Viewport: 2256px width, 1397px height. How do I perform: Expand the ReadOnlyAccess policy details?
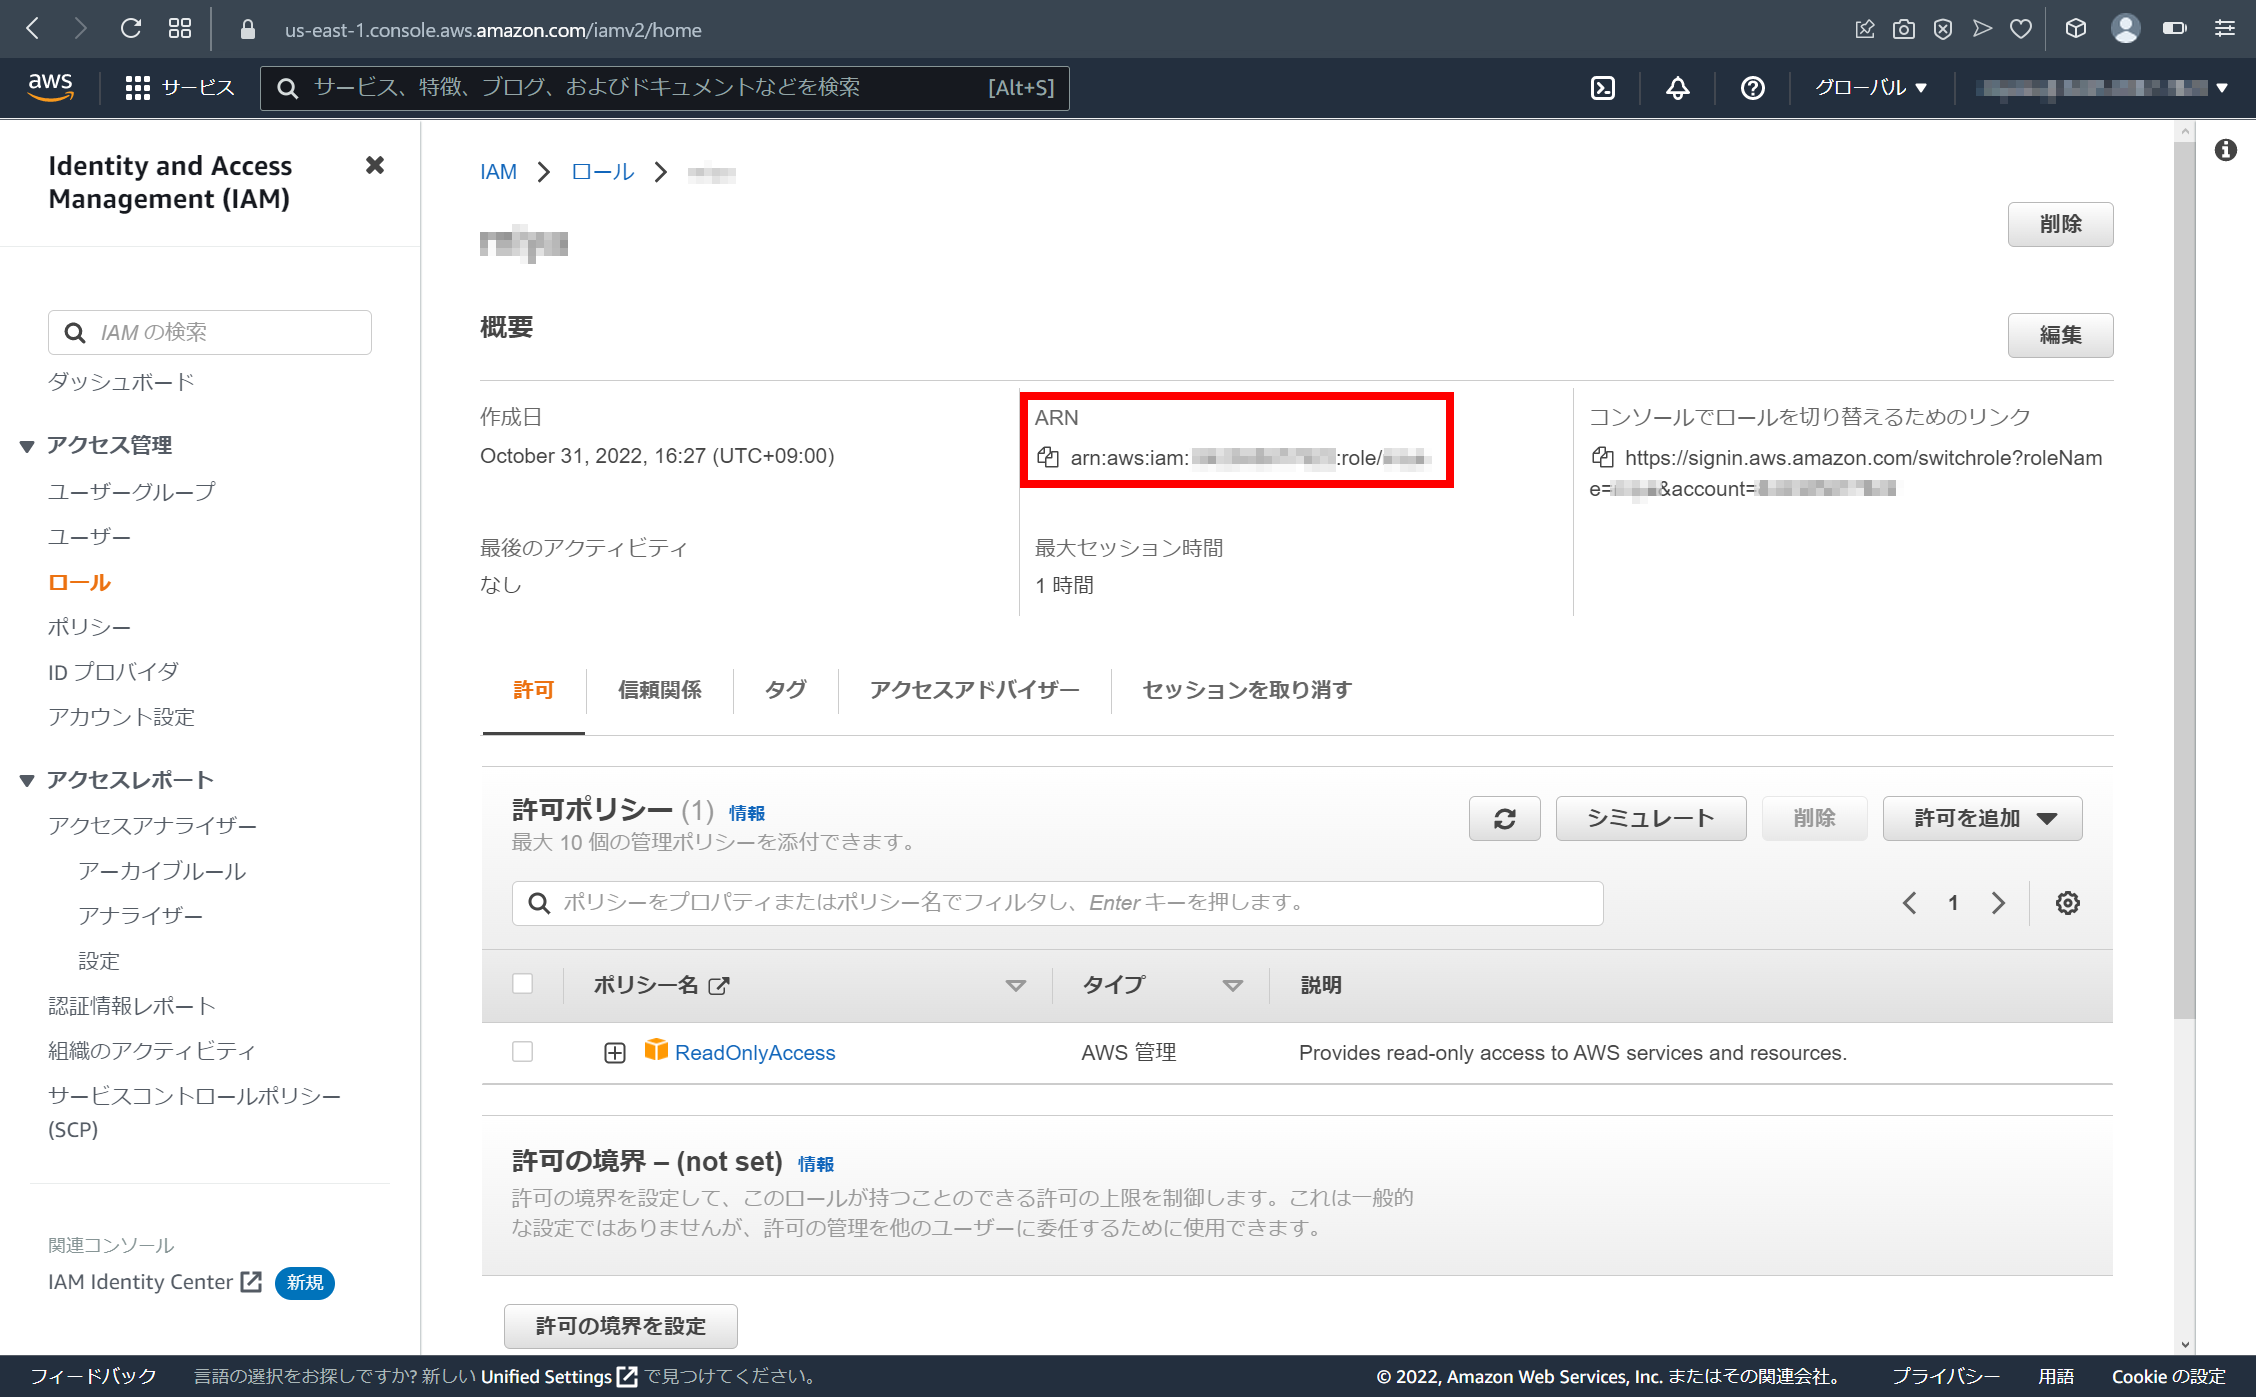pyautogui.click(x=615, y=1053)
